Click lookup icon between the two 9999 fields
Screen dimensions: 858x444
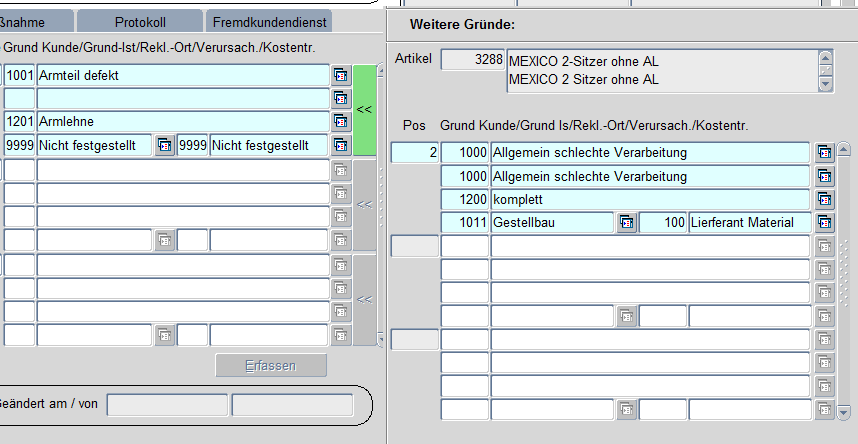164,145
